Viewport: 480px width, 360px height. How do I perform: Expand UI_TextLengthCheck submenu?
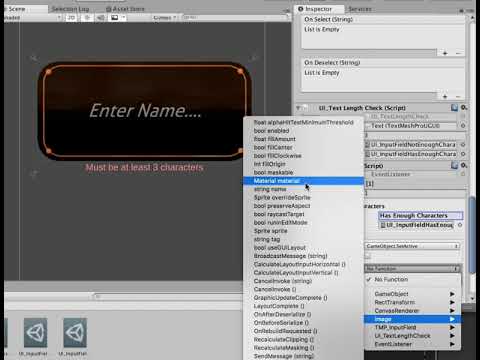point(412,336)
